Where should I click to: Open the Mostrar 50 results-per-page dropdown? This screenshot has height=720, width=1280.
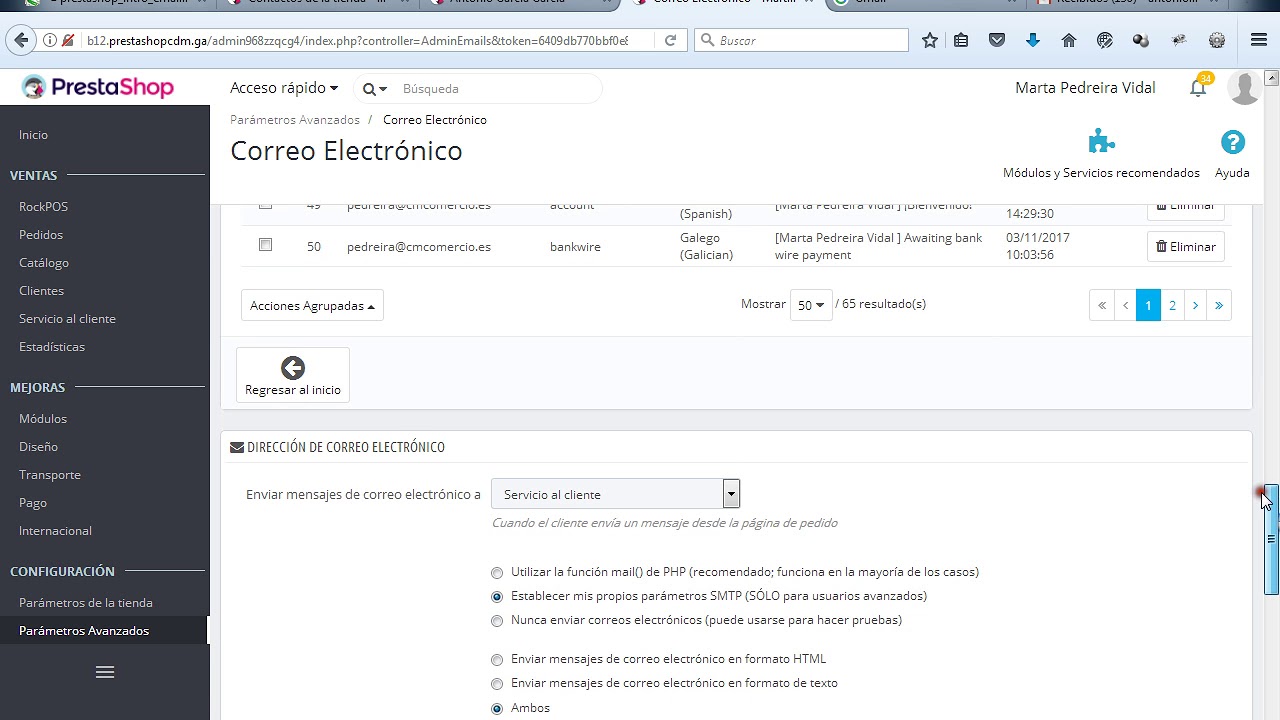[x=811, y=305]
